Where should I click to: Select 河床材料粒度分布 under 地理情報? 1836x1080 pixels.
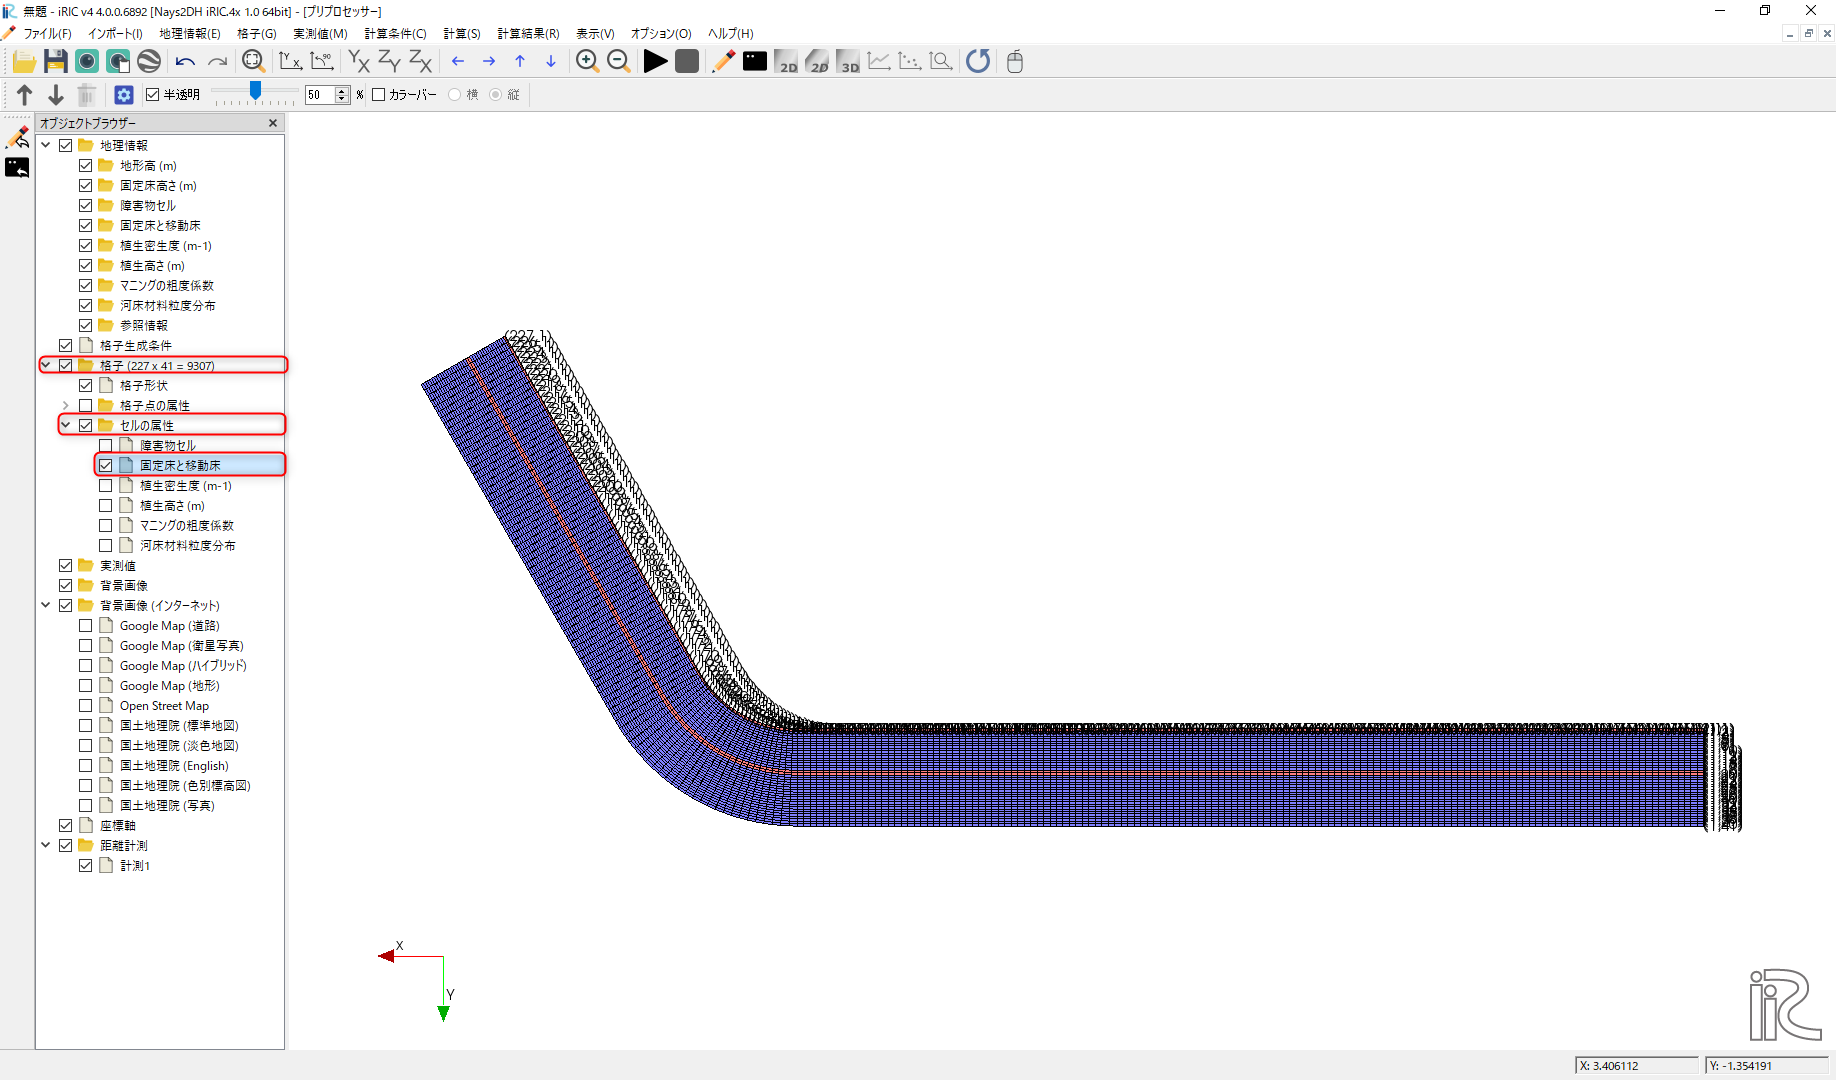click(168, 306)
